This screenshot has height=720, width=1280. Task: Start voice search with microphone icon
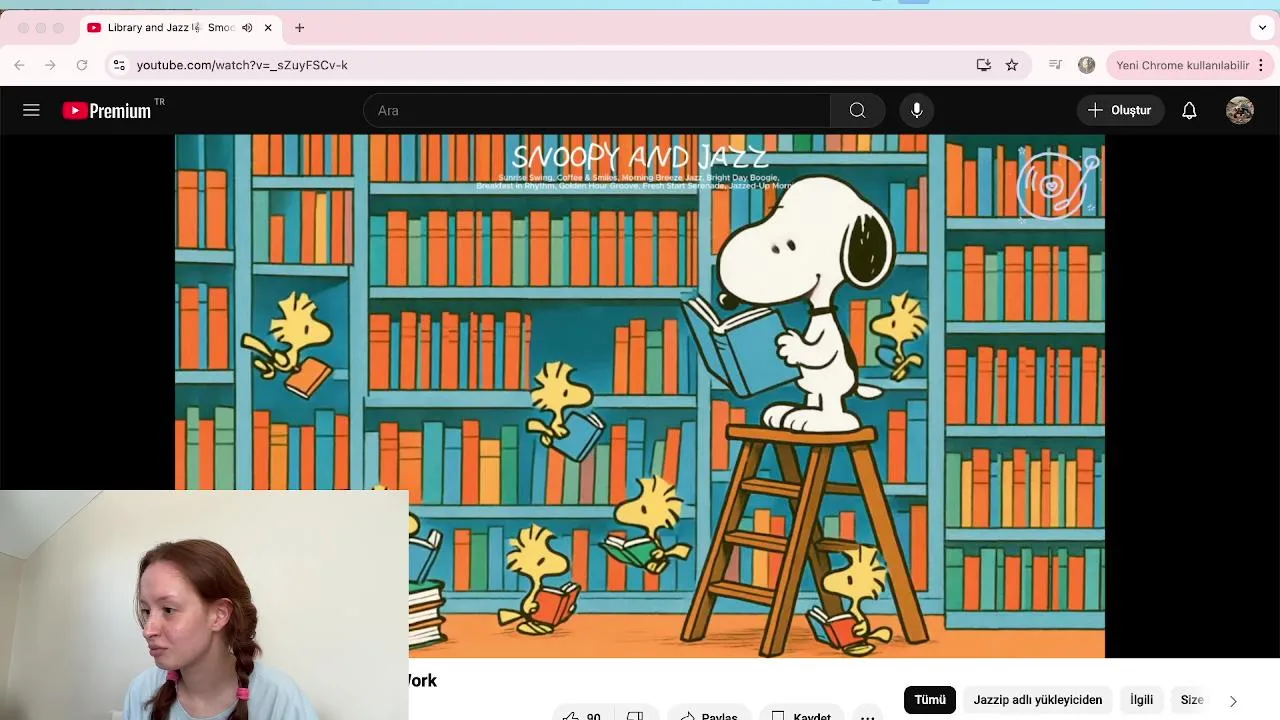[917, 110]
